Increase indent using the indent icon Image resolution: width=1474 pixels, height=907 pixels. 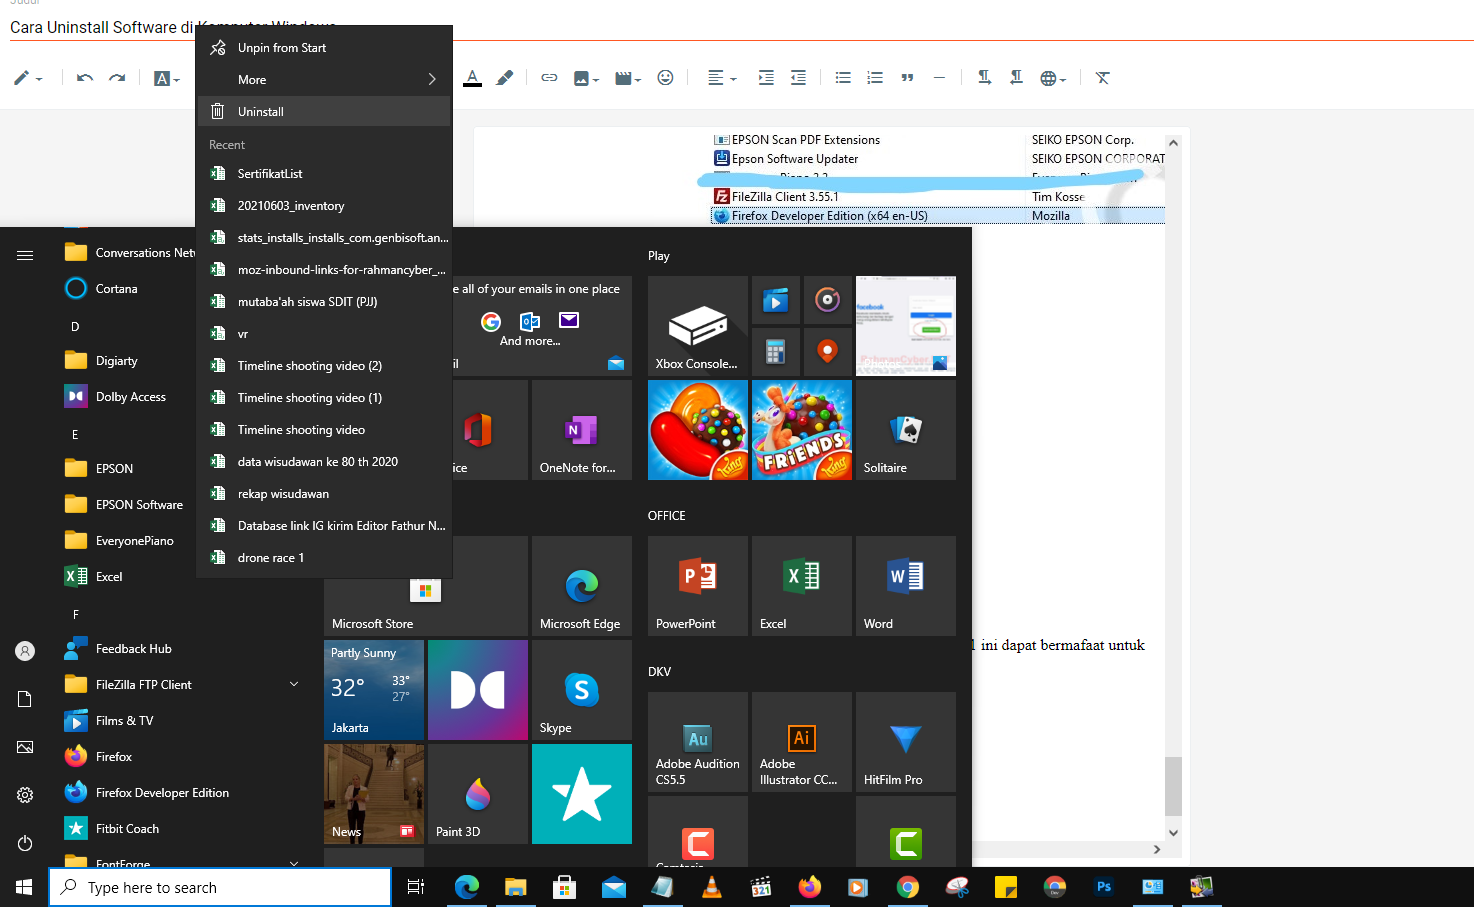pos(766,78)
